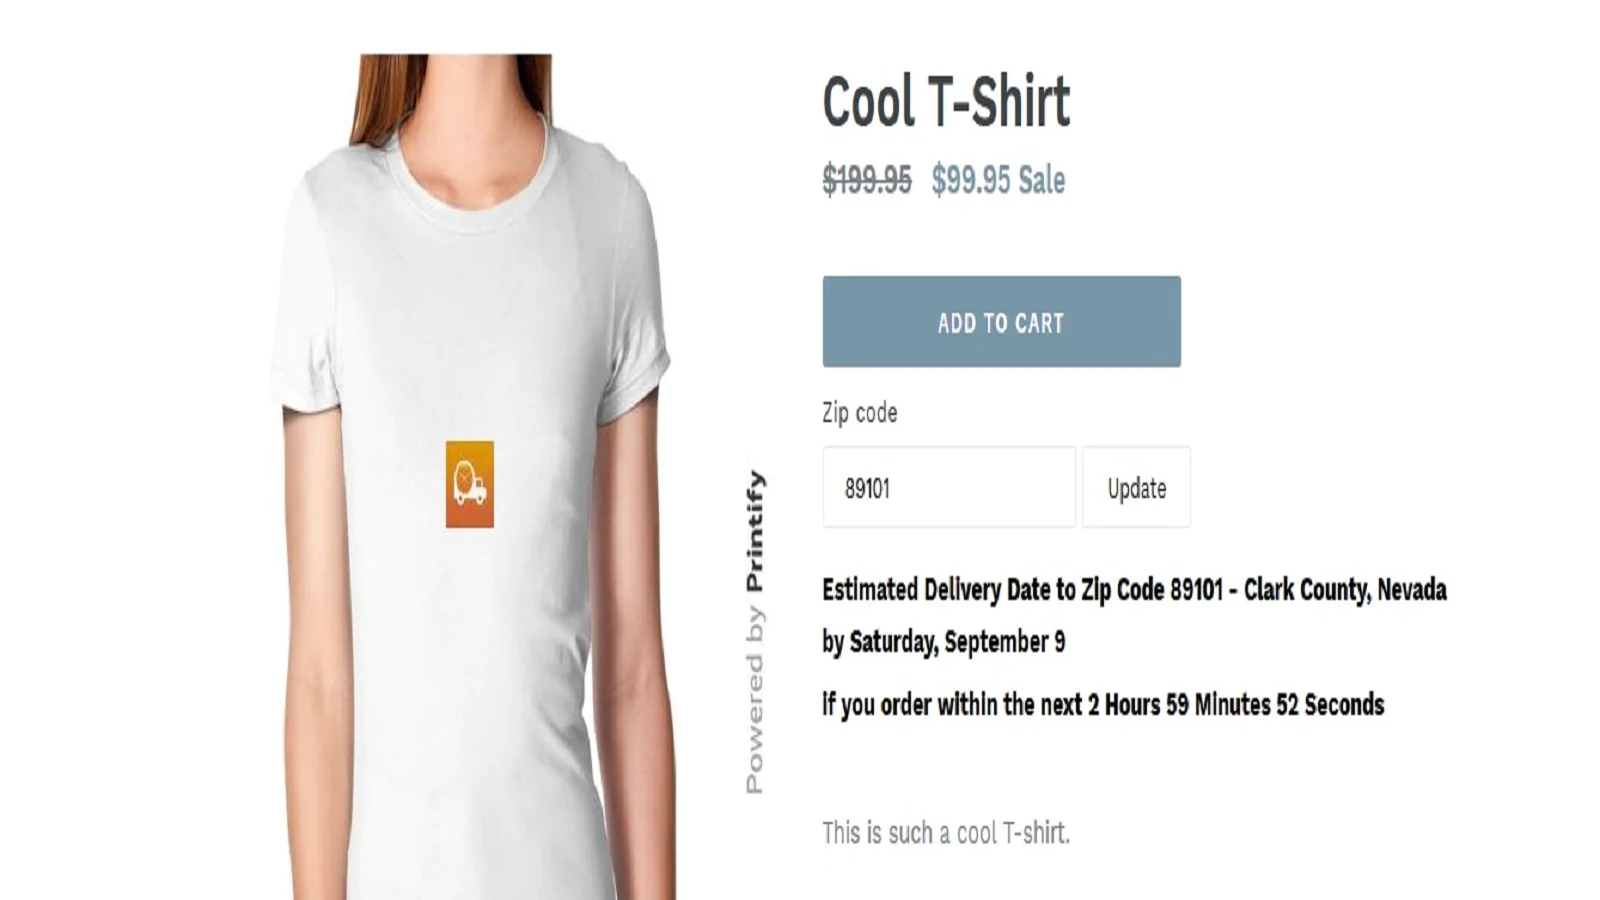Image resolution: width=1600 pixels, height=900 pixels.
Task: Click the ADD TO CART button
Action: [1001, 321]
